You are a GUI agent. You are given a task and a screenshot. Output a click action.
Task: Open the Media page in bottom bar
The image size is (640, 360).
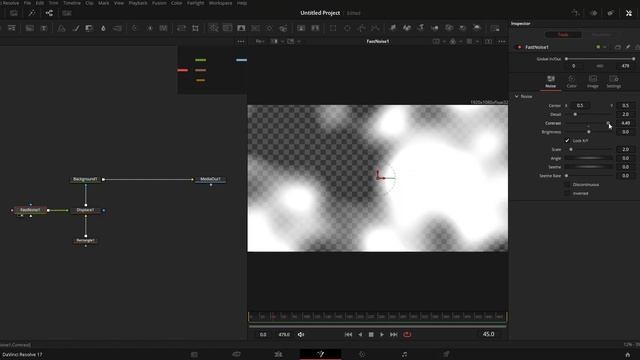click(x=194, y=354)
